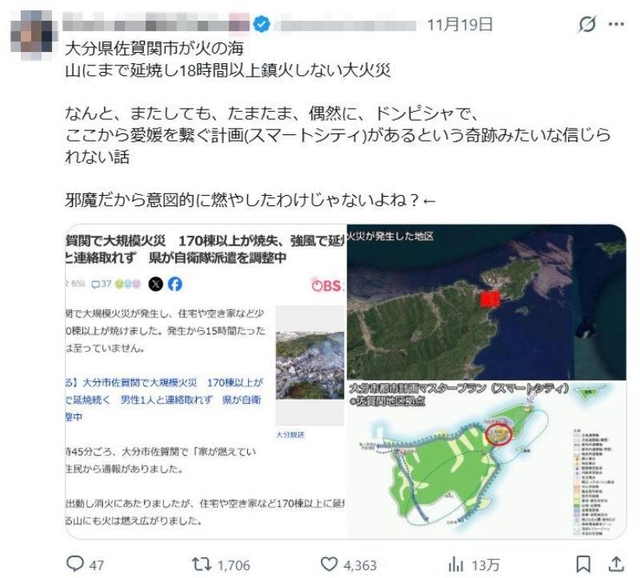
Task: Click the OBS logo in the article
Action: (328, 285)
